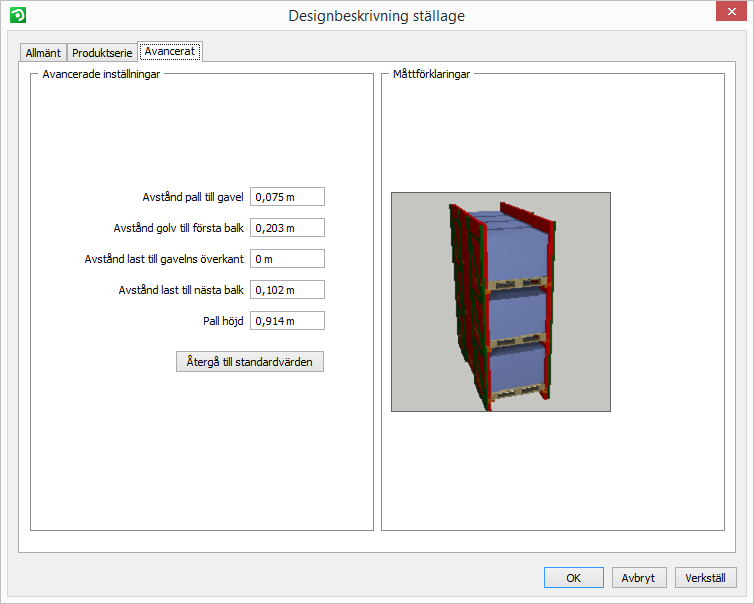Close the Designbeskrivning ställage dialog
This screenshot has height=604, width=754.
[x=731, y=12]
